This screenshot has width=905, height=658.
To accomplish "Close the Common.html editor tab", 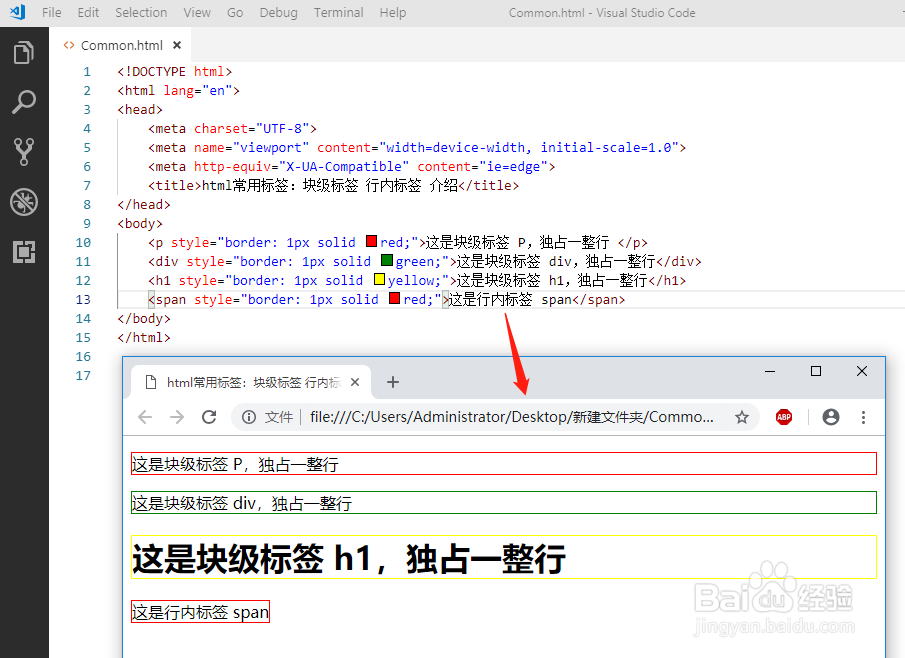I will point(177,44).
